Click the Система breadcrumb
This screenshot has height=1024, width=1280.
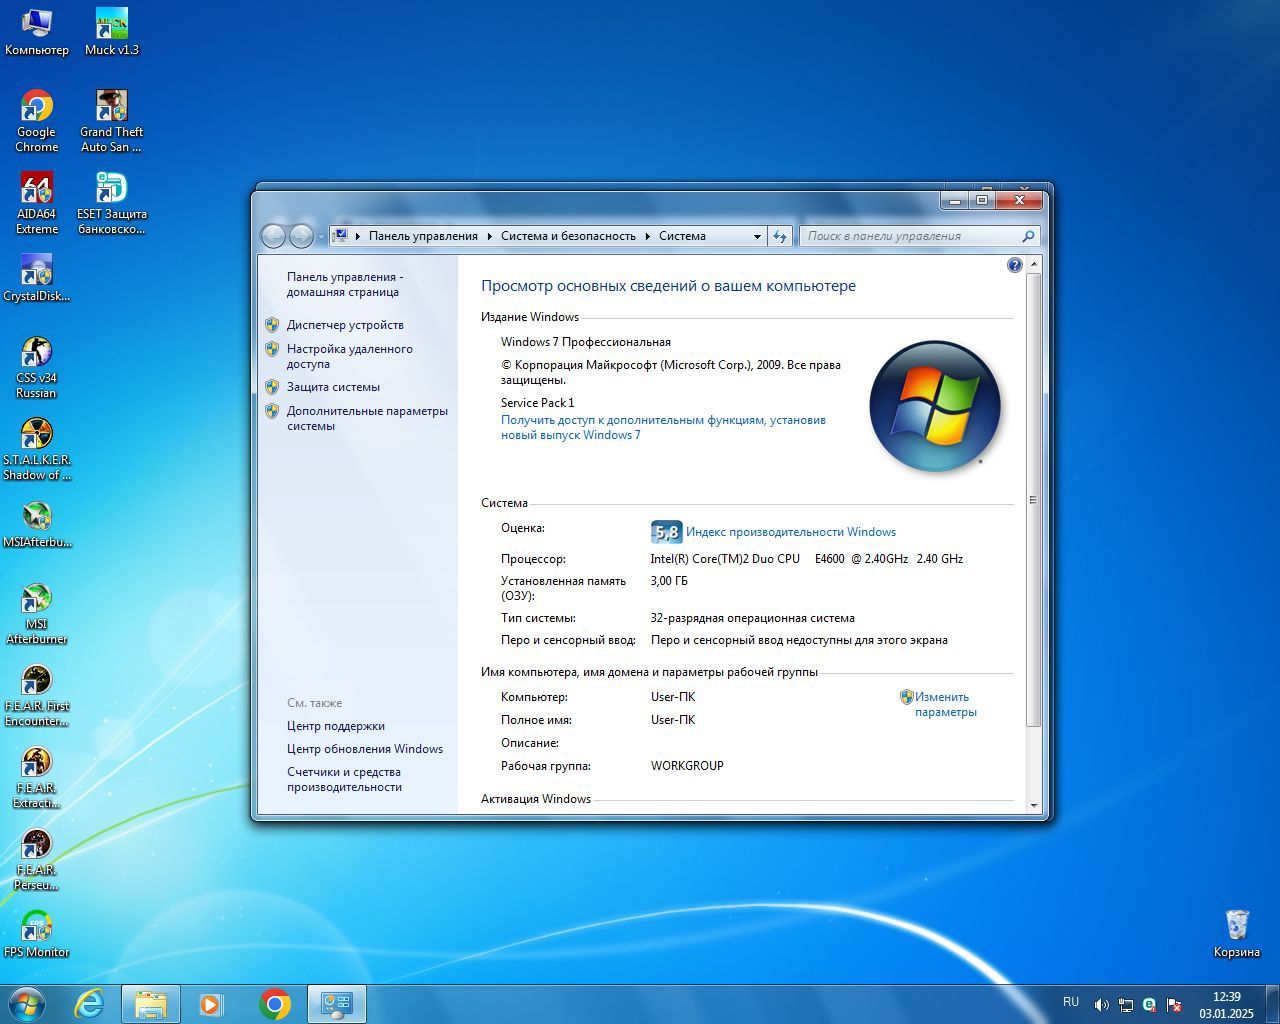(682, 236)
